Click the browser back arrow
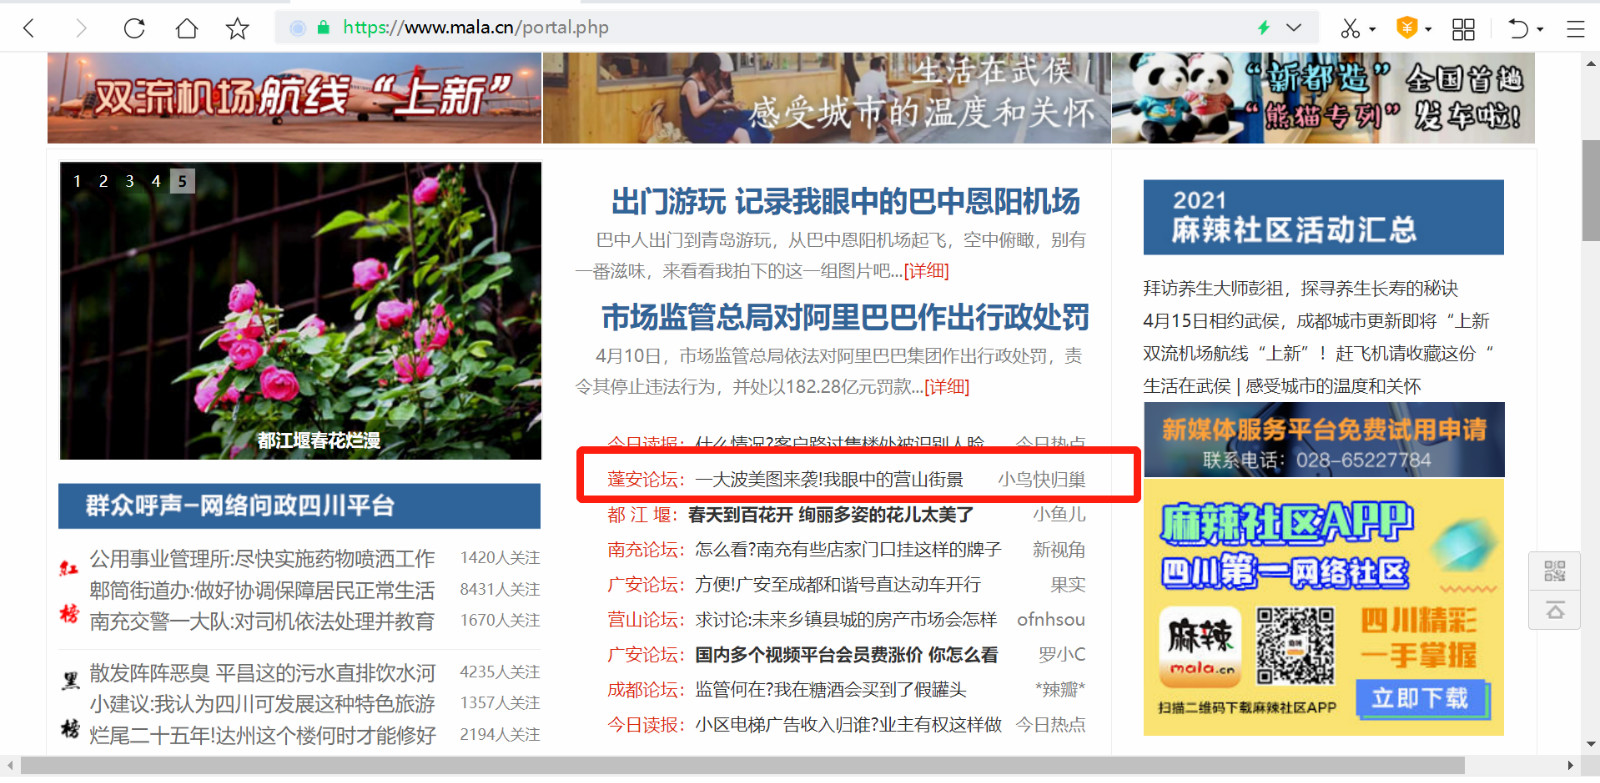Image resolution: width=1600 pixels, height=783 pixels. tap(29, 28)
